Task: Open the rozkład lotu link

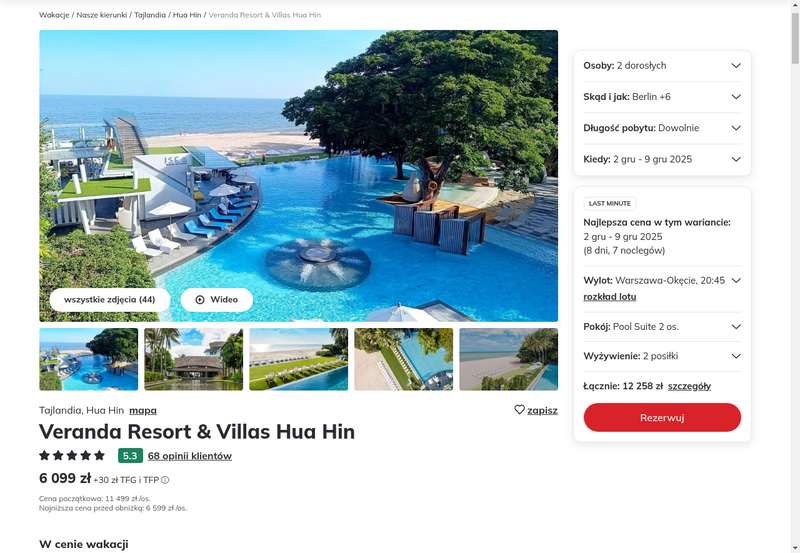Action: (x=610, y=297)
